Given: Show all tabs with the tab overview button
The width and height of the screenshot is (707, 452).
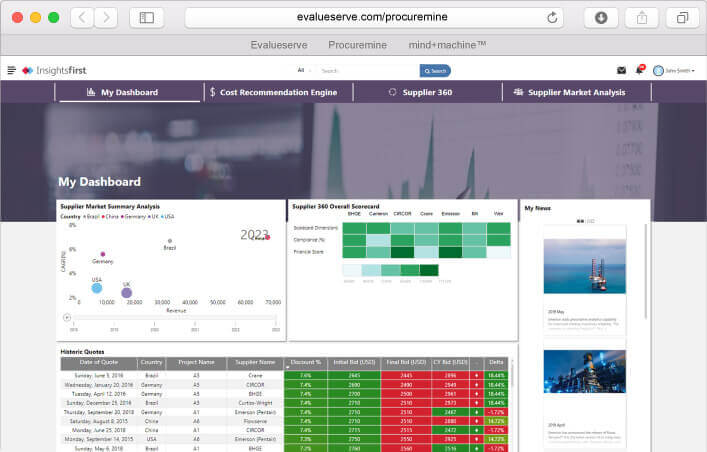Looking at the screenshot, I should [x=683, y=18].
